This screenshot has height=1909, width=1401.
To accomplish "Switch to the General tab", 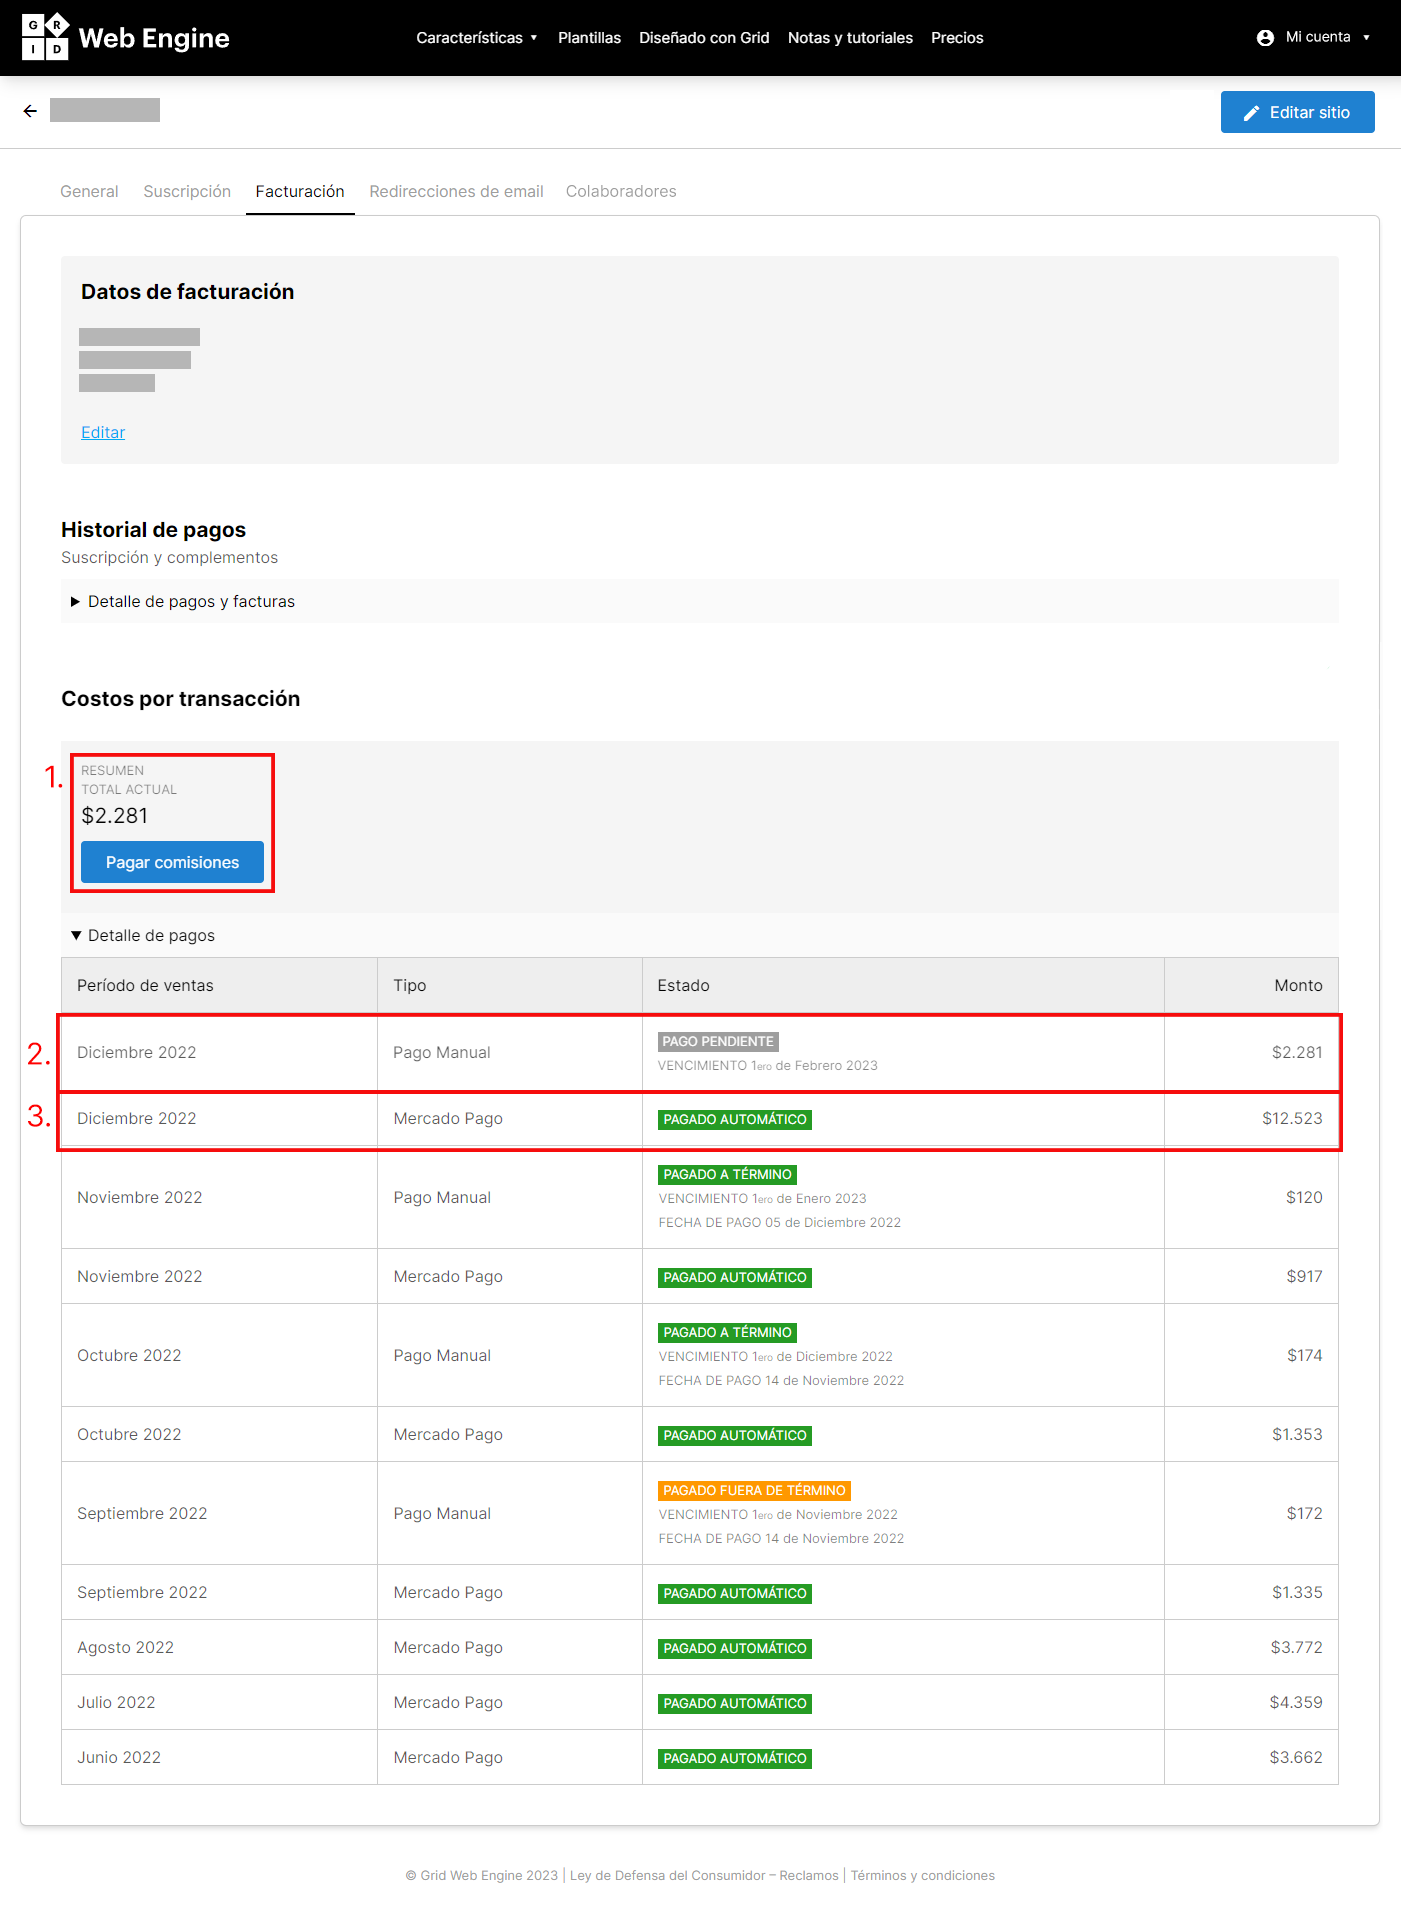I will click(89, 191).
